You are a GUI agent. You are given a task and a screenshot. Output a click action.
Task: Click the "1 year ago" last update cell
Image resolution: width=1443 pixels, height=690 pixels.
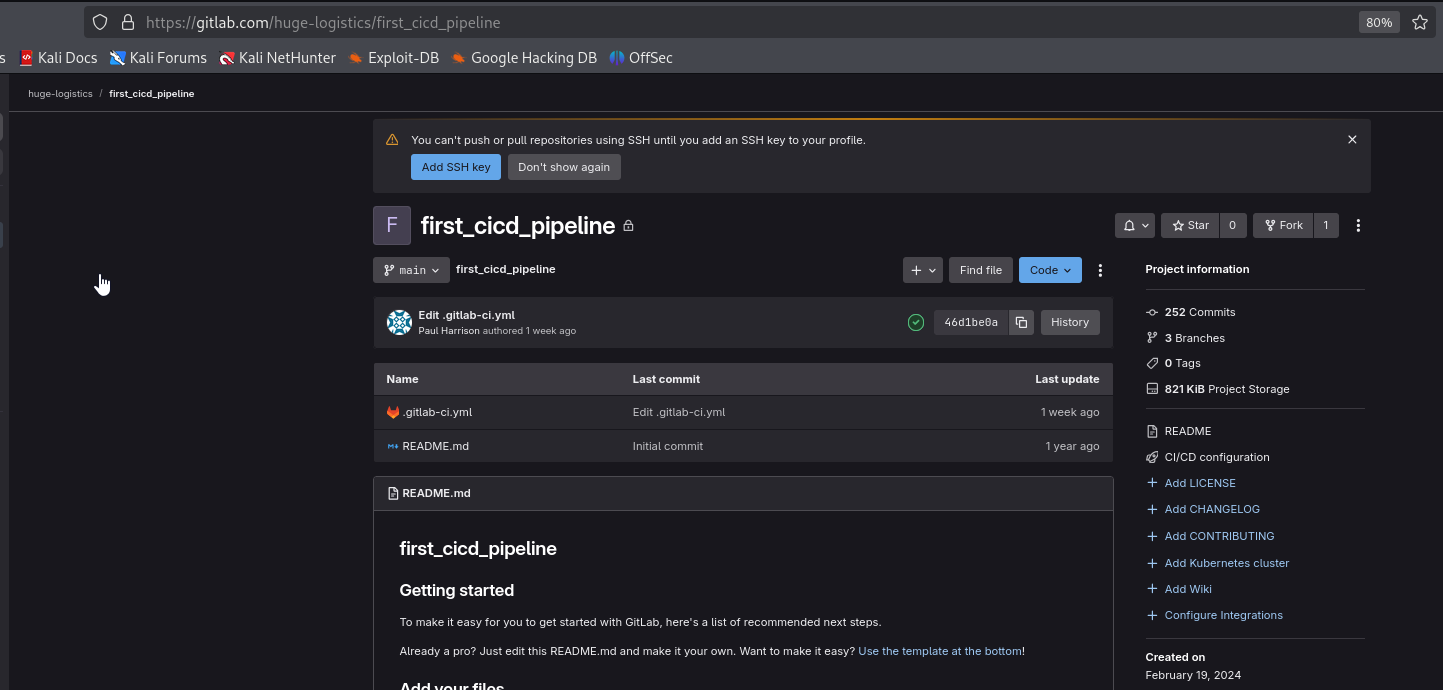click(1072, 446)
